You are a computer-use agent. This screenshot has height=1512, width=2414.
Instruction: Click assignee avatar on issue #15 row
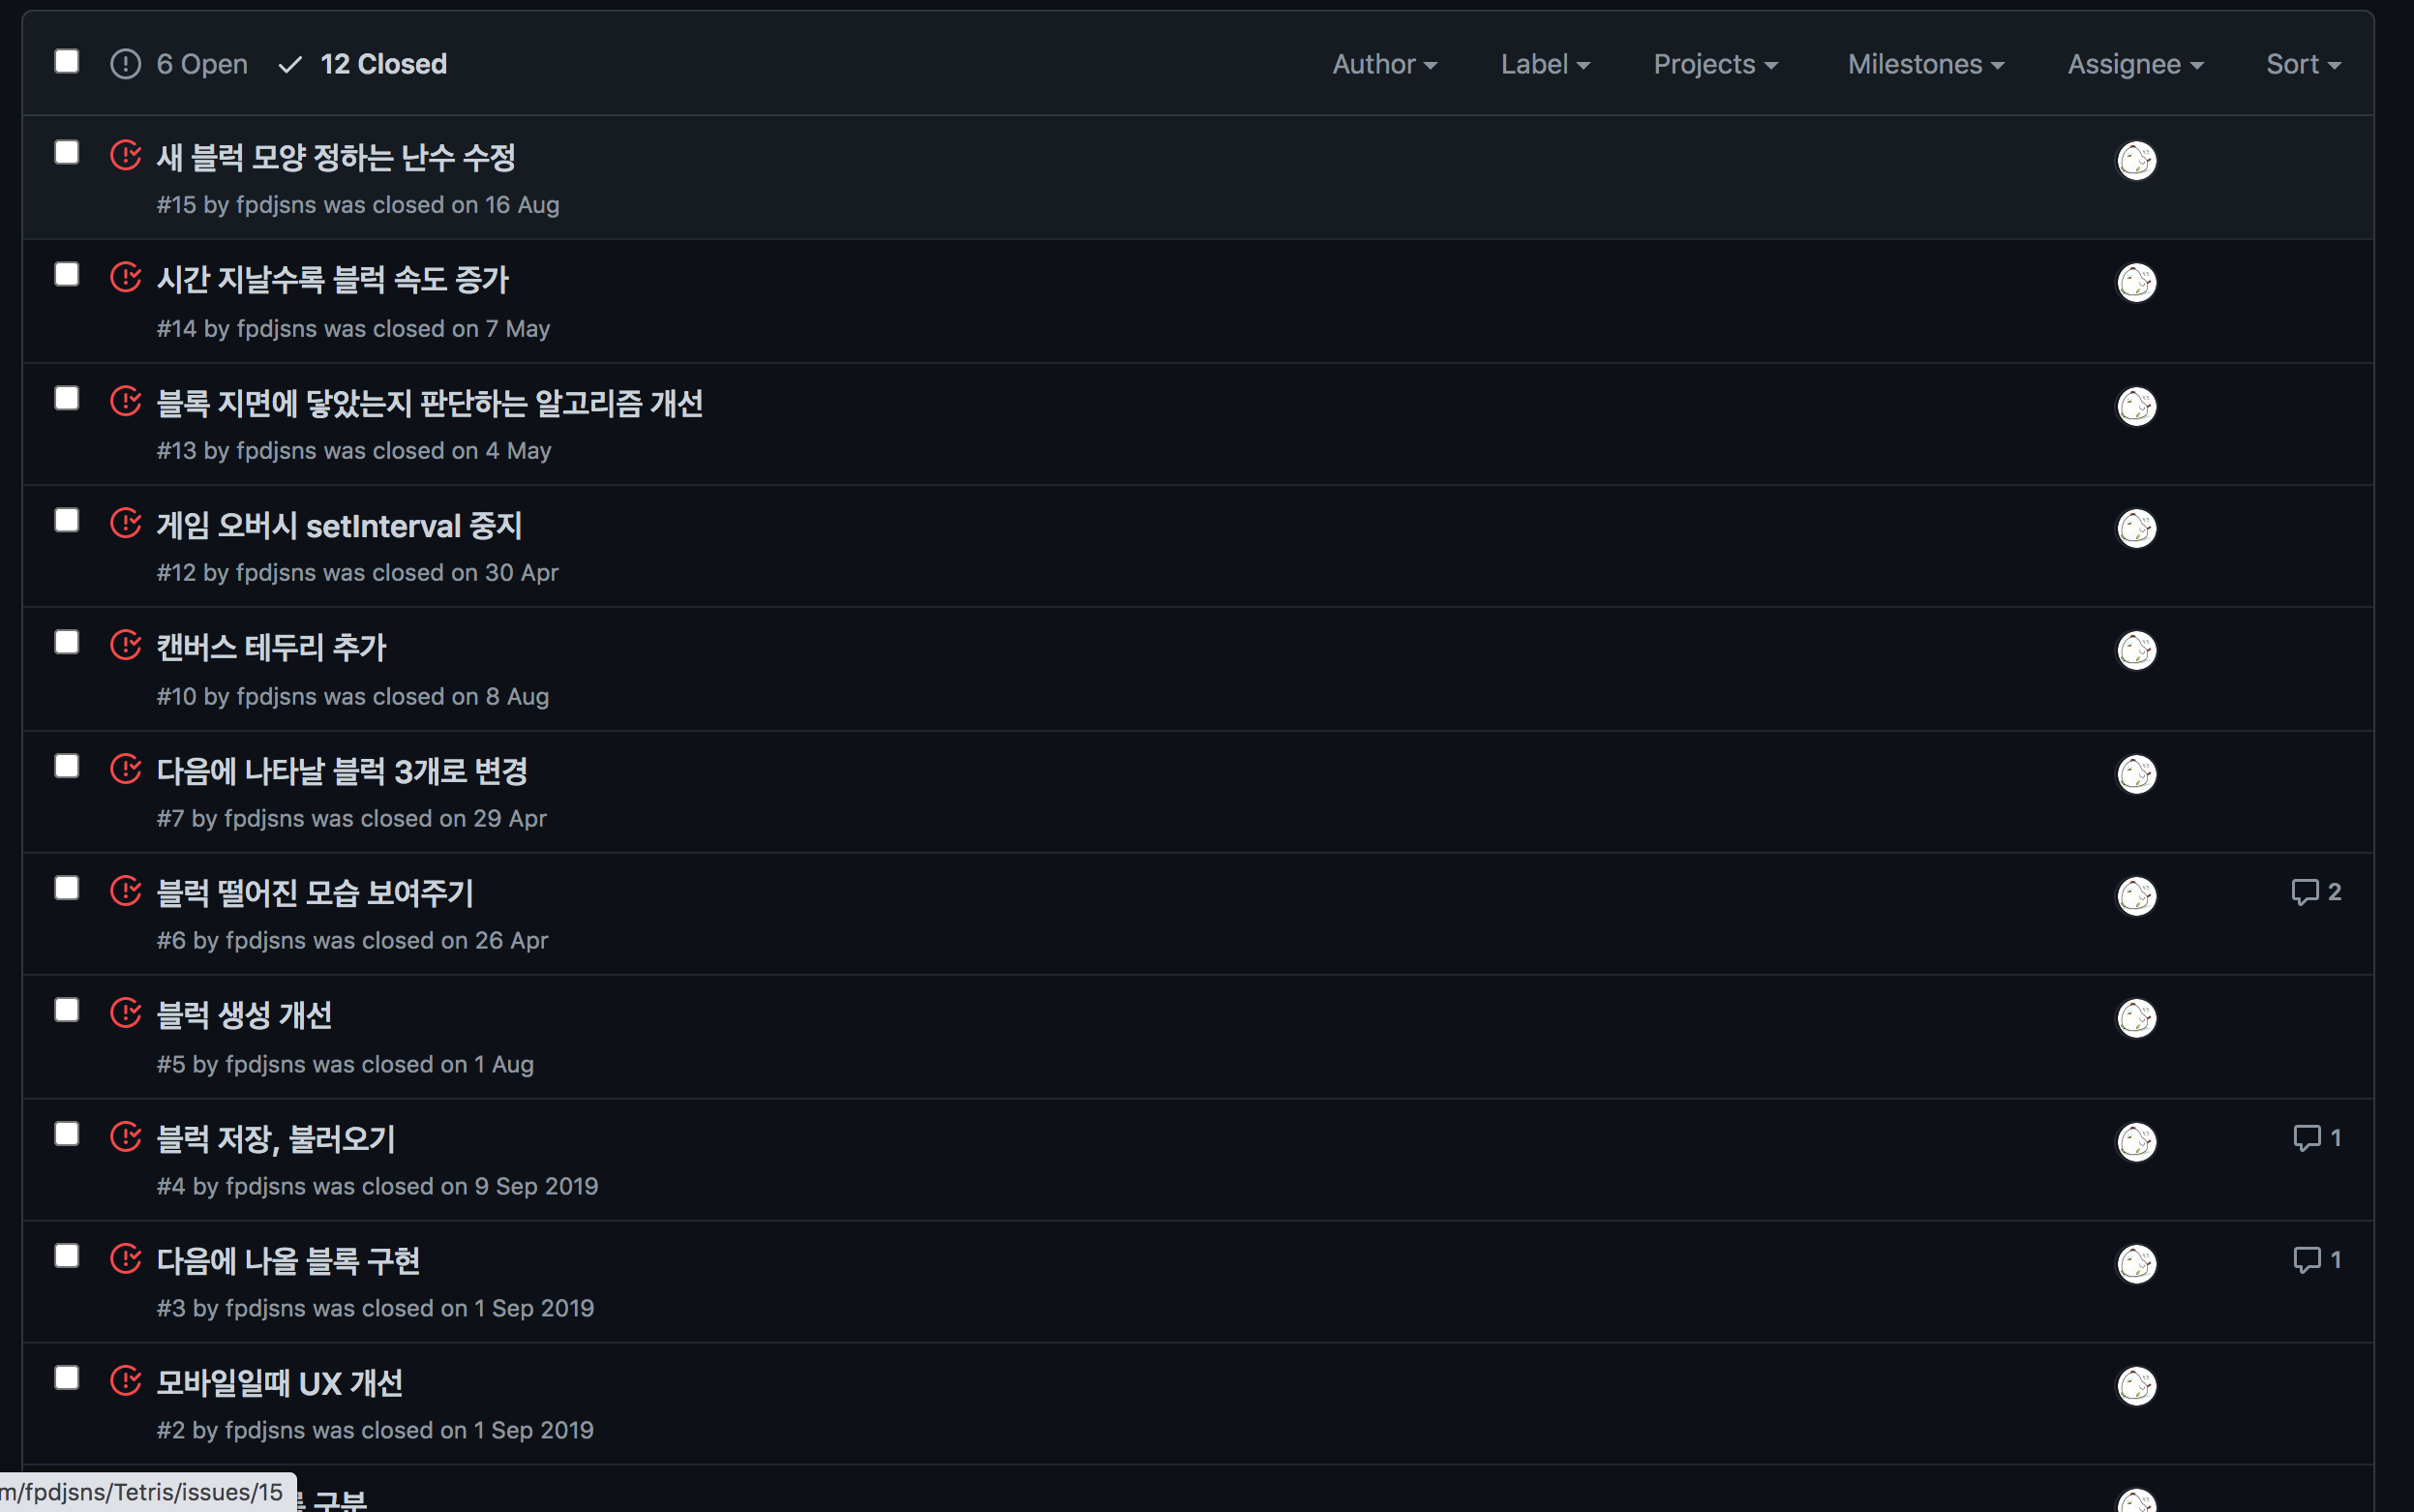(2136, 160)
